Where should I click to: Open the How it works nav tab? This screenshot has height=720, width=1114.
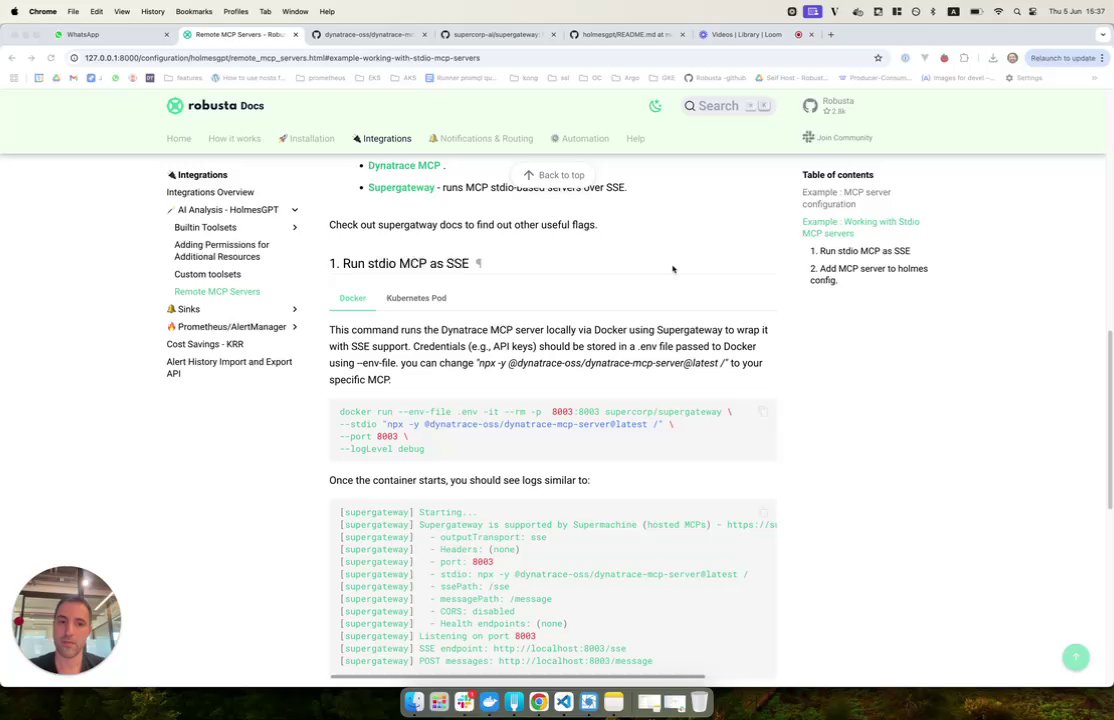[234, 139]
